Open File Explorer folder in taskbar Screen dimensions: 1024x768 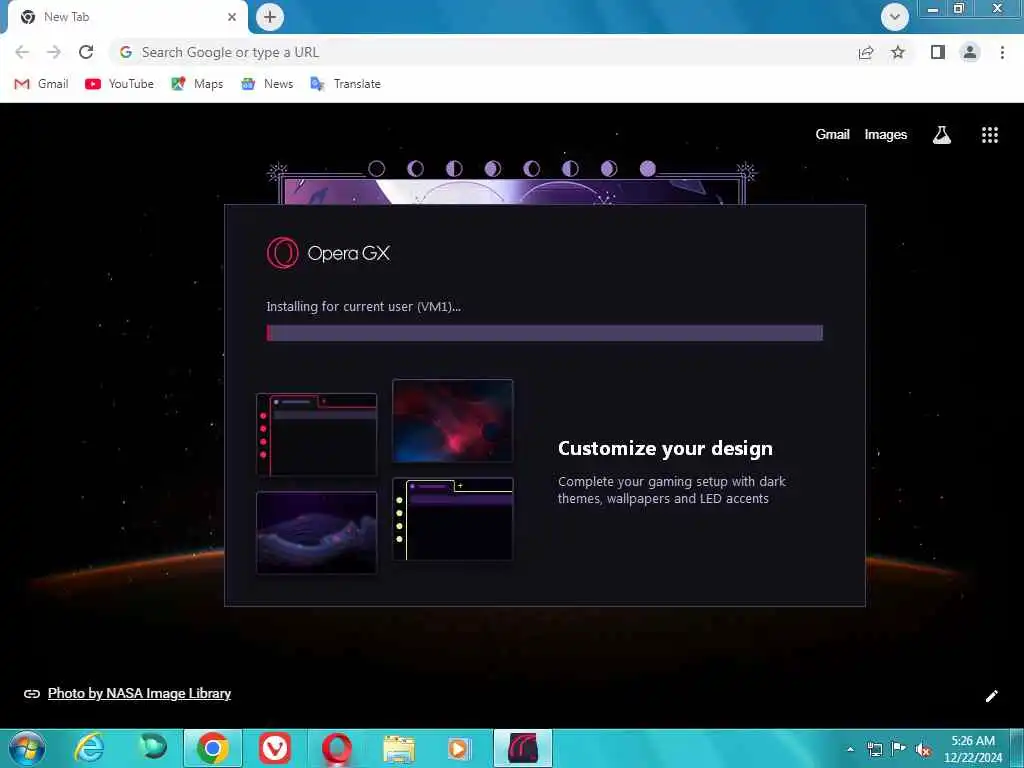pos(398,748)
